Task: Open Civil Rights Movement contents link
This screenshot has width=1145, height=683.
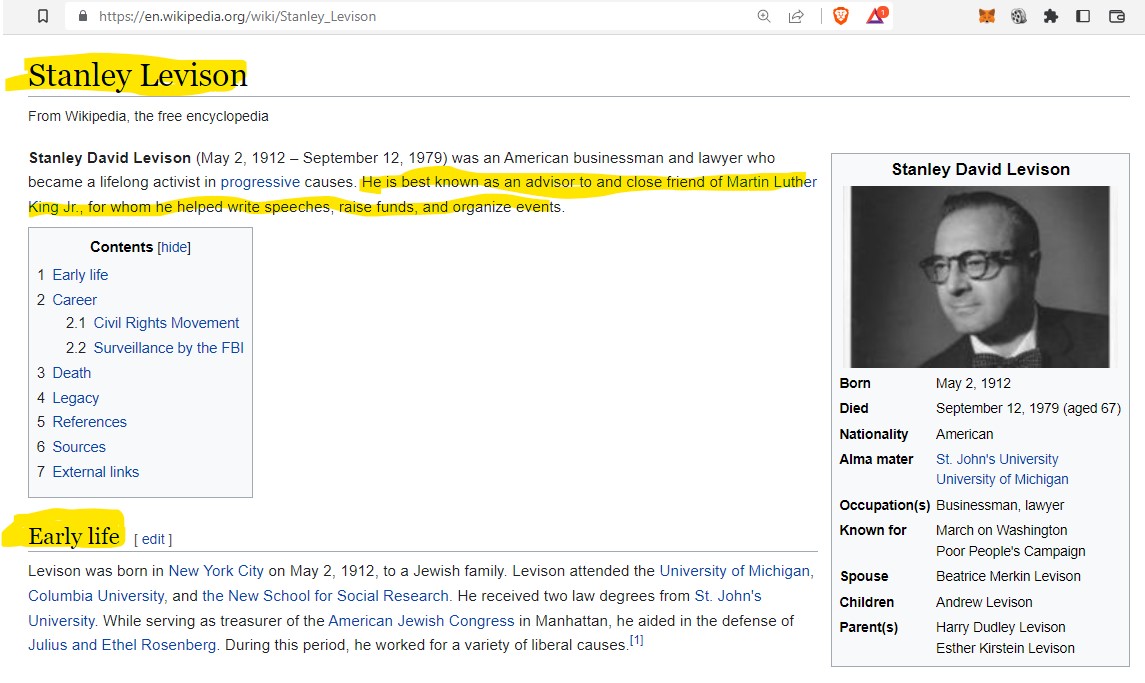Action: coord(166,323)
